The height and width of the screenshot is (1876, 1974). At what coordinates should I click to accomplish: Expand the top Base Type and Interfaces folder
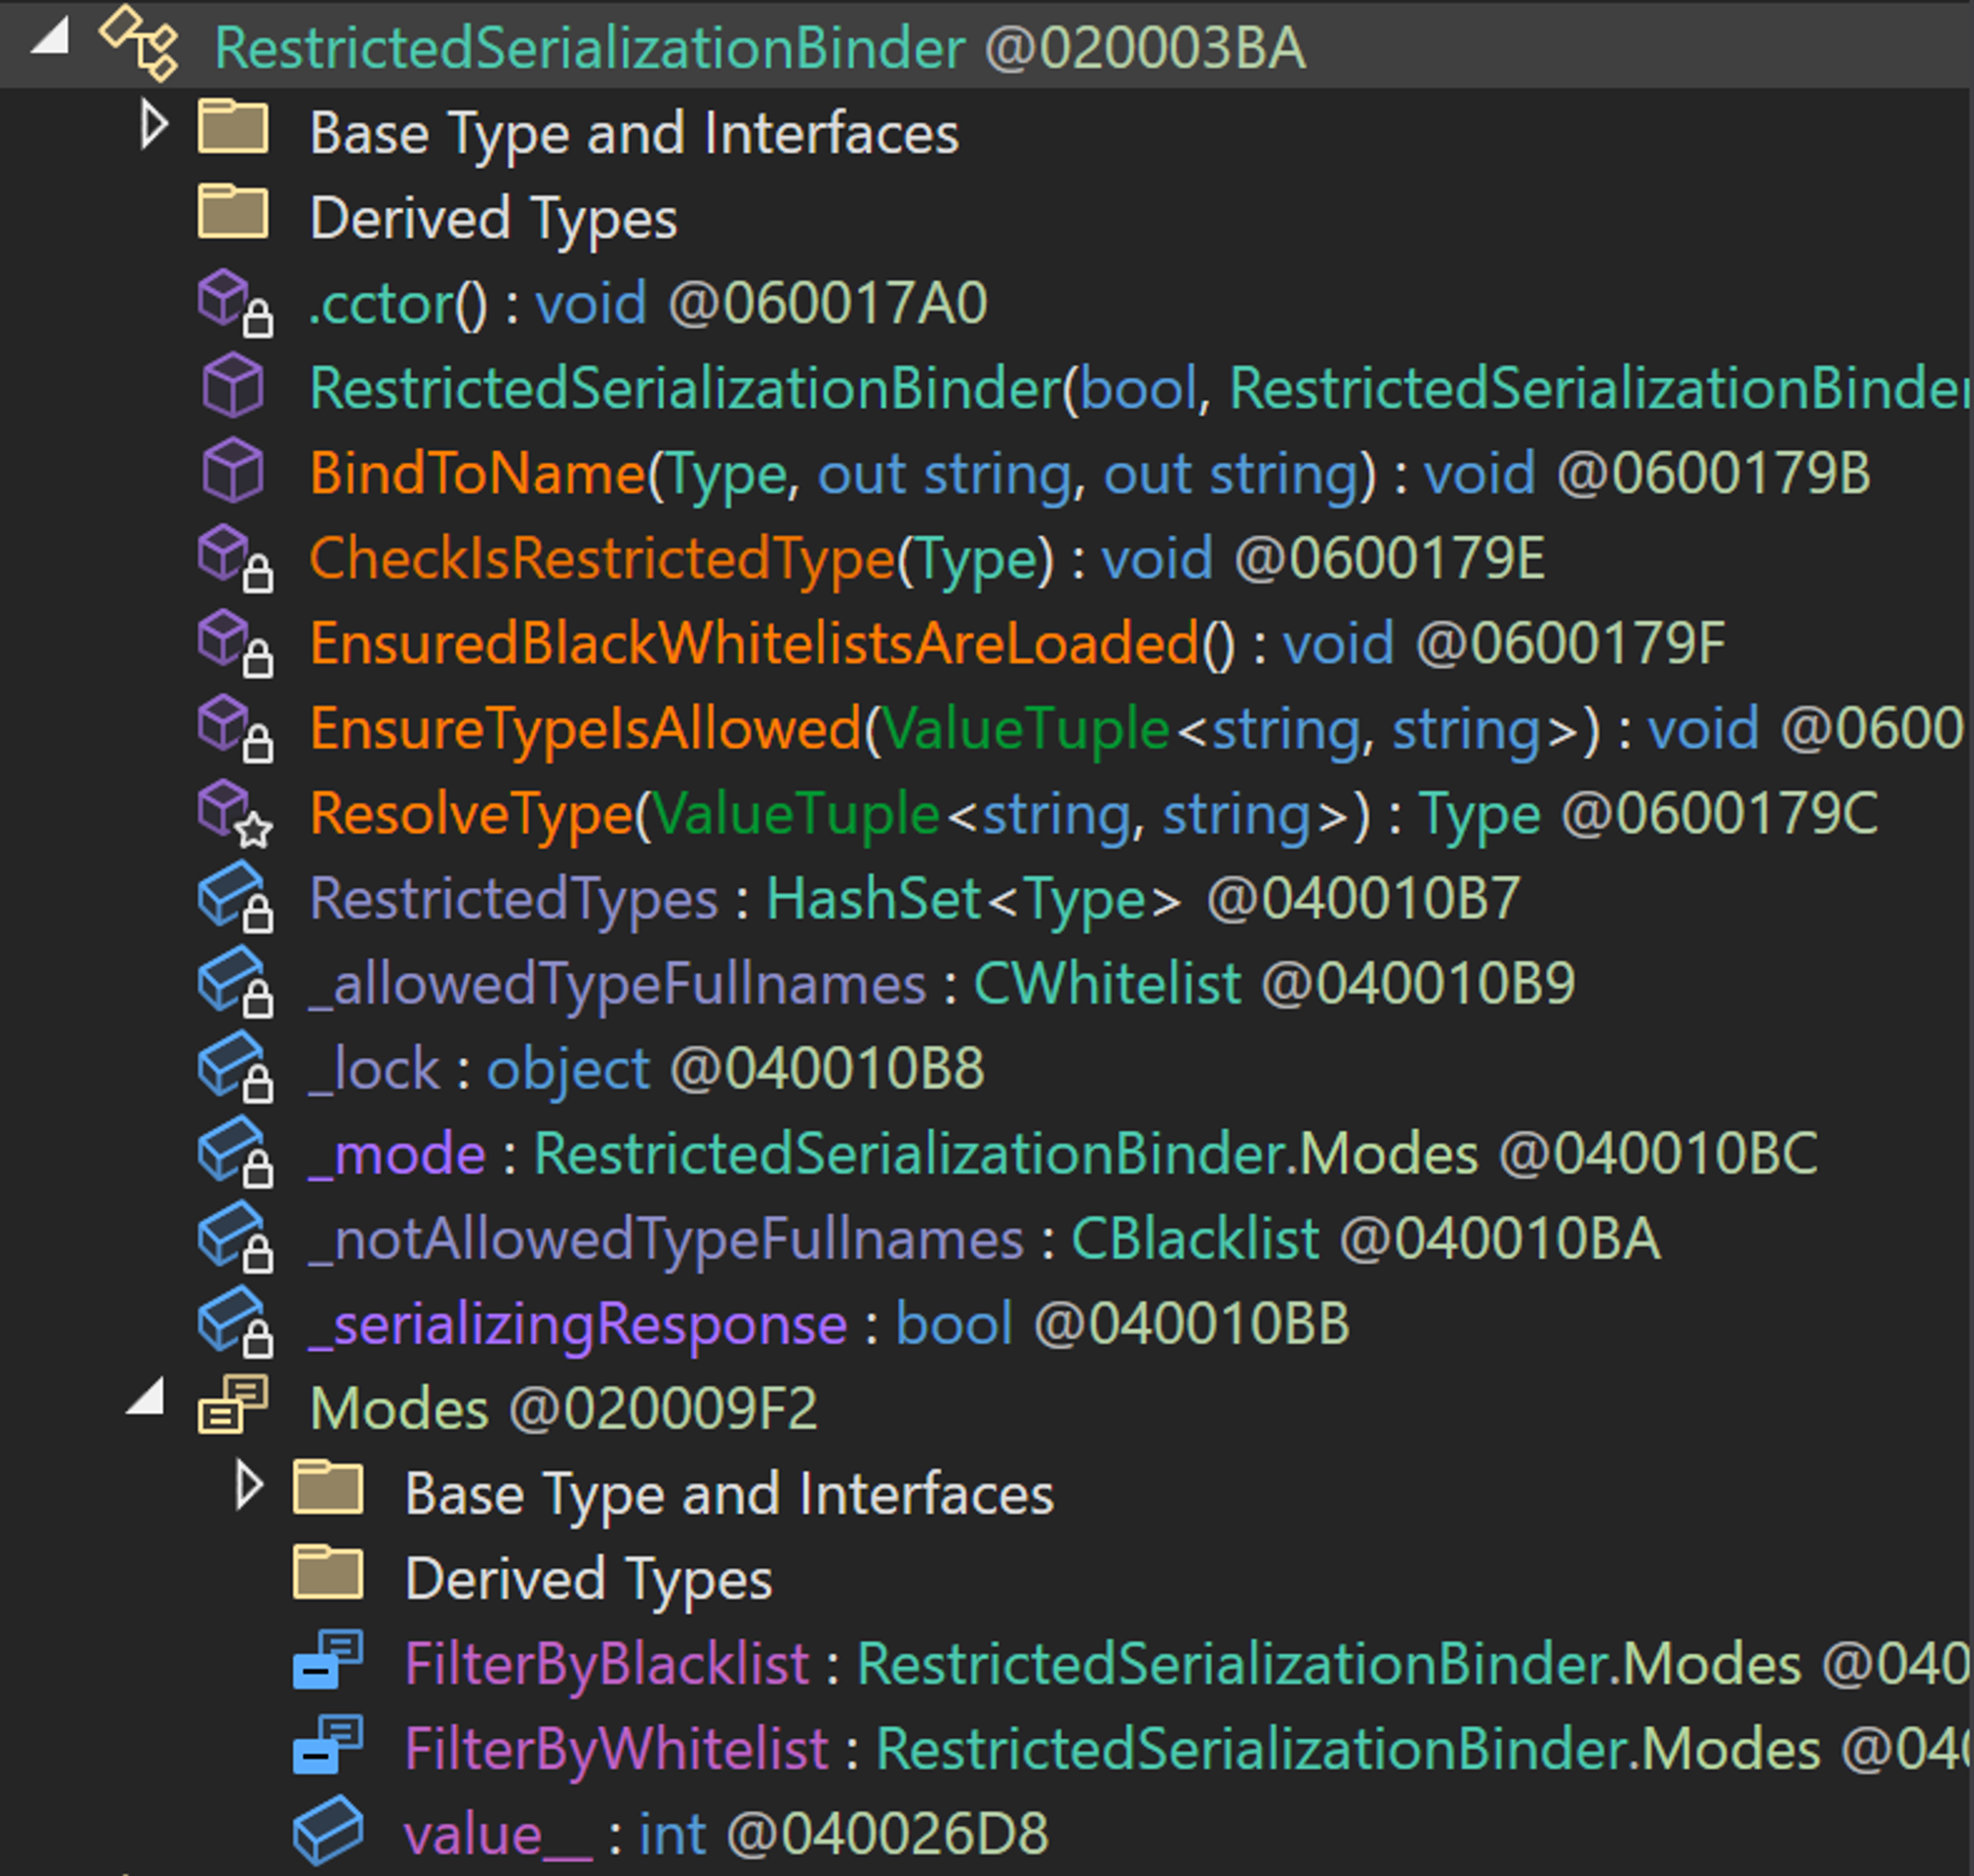coord(153,126)
